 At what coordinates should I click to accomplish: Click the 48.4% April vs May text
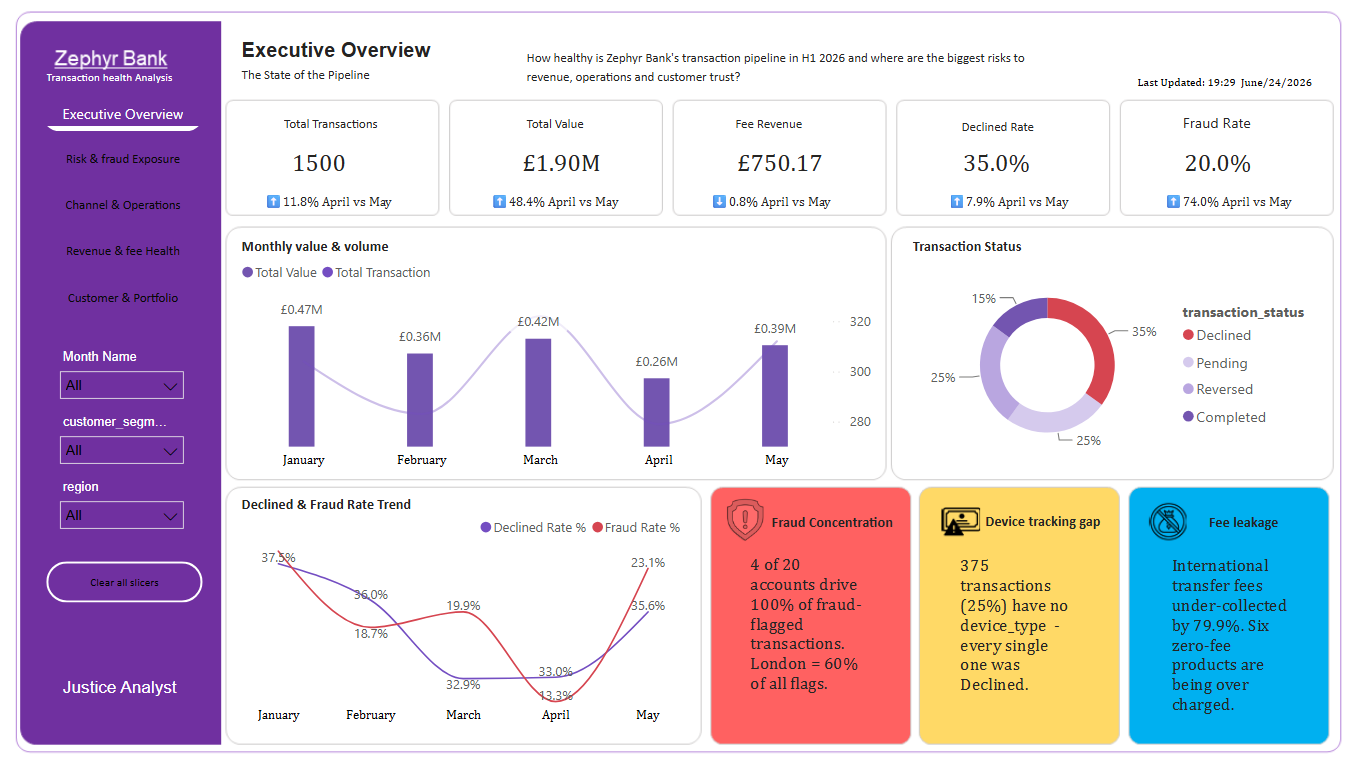pos(564,202)
